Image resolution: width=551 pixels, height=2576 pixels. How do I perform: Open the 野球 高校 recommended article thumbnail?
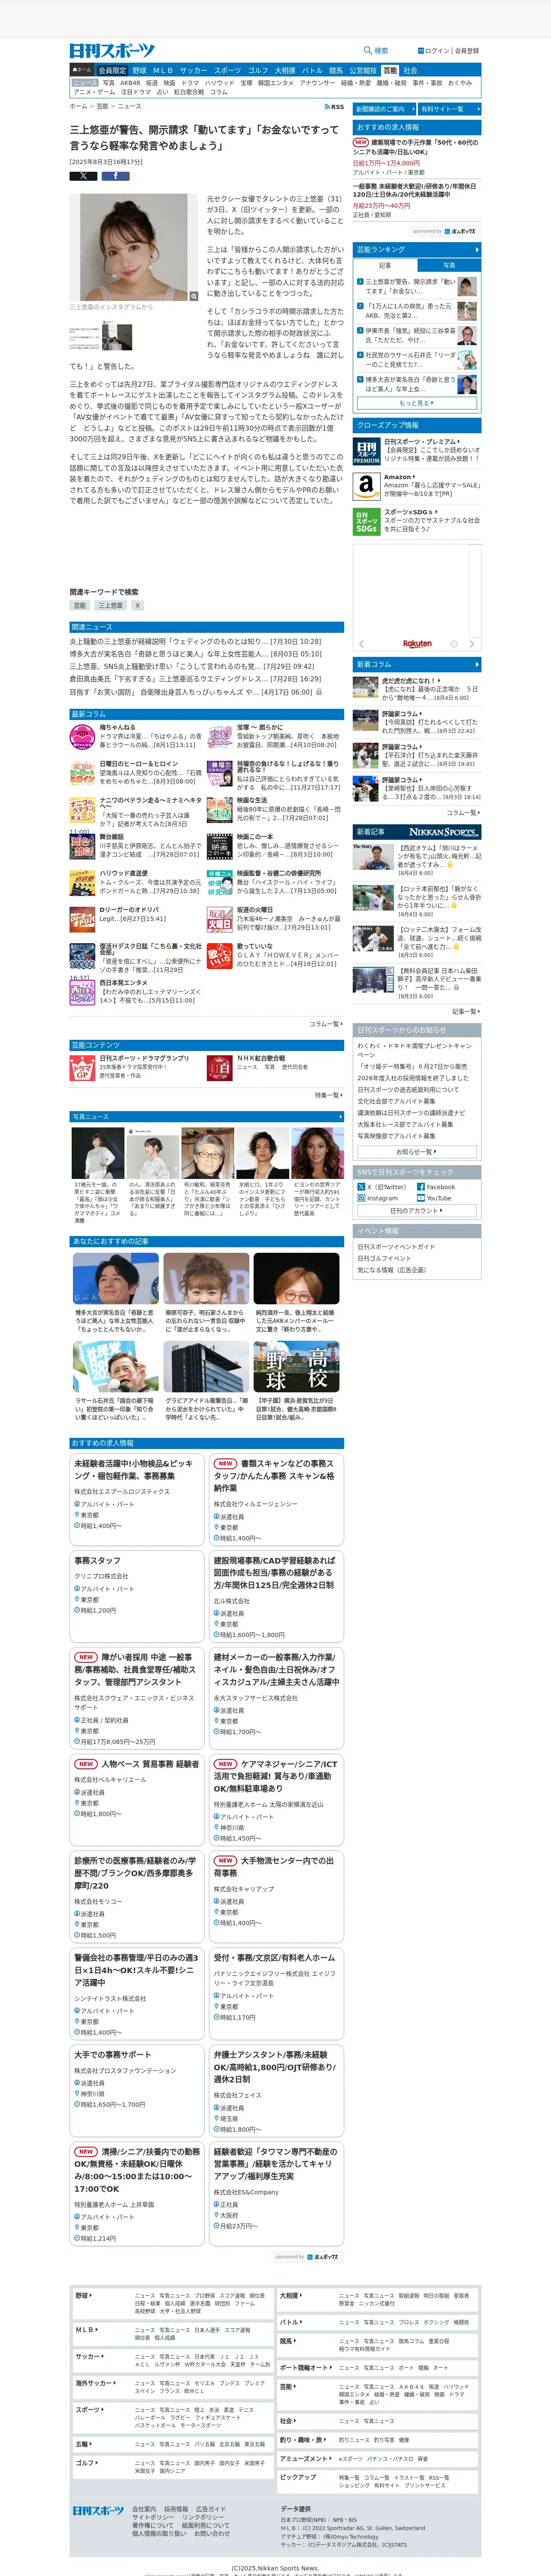296,1366
